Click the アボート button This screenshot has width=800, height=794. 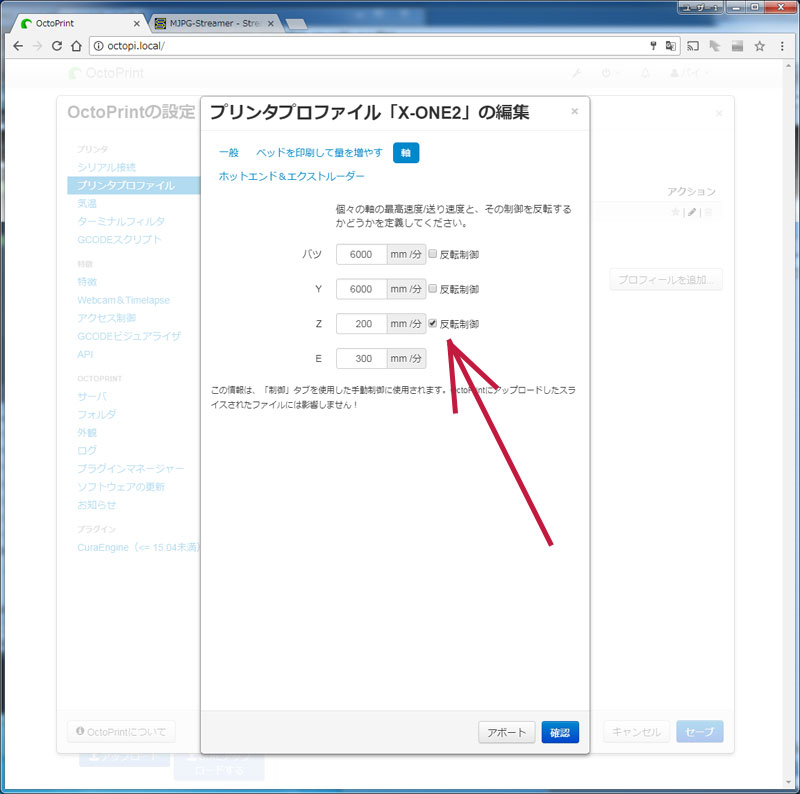[506, 732]
